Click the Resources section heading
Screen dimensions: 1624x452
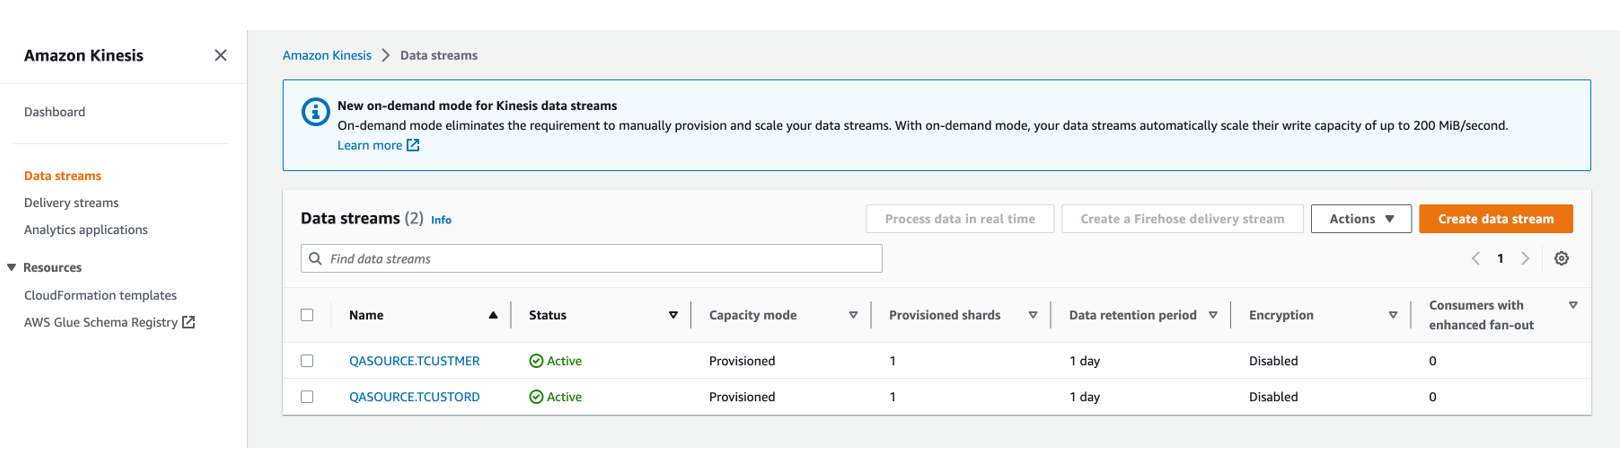tap(53, 268)
